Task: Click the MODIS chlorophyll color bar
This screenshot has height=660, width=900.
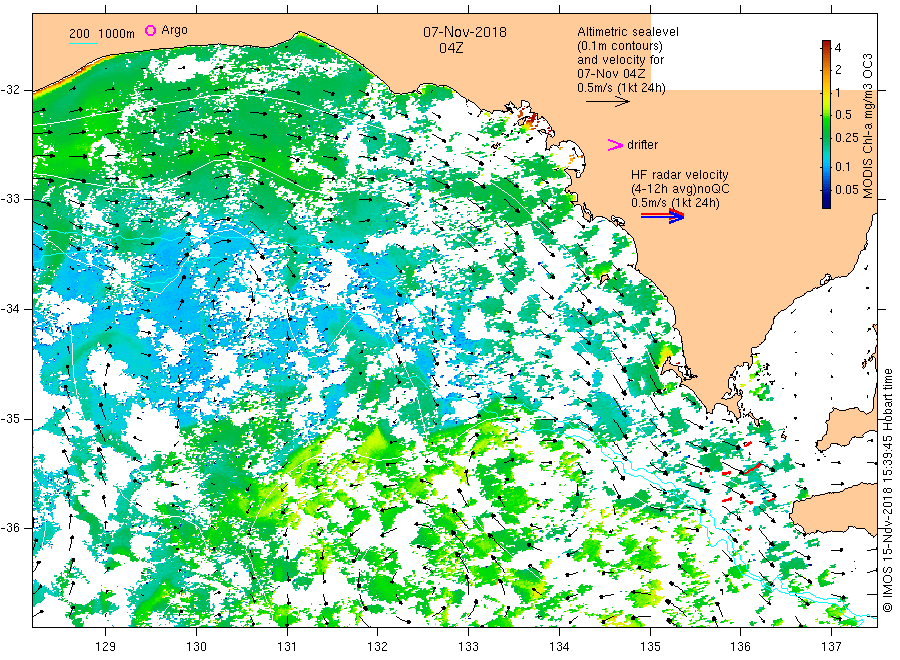Action: coord(827,124)
